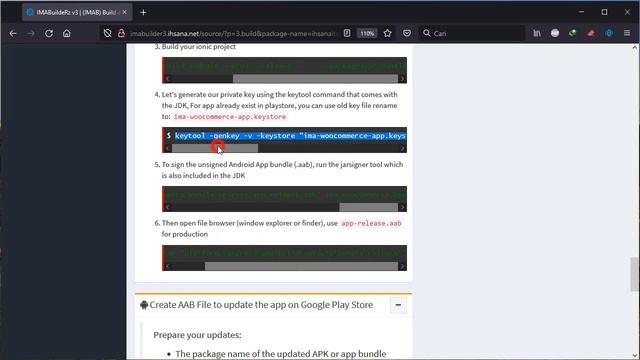Click 'app-release.aab' inline code

(371, 223)
